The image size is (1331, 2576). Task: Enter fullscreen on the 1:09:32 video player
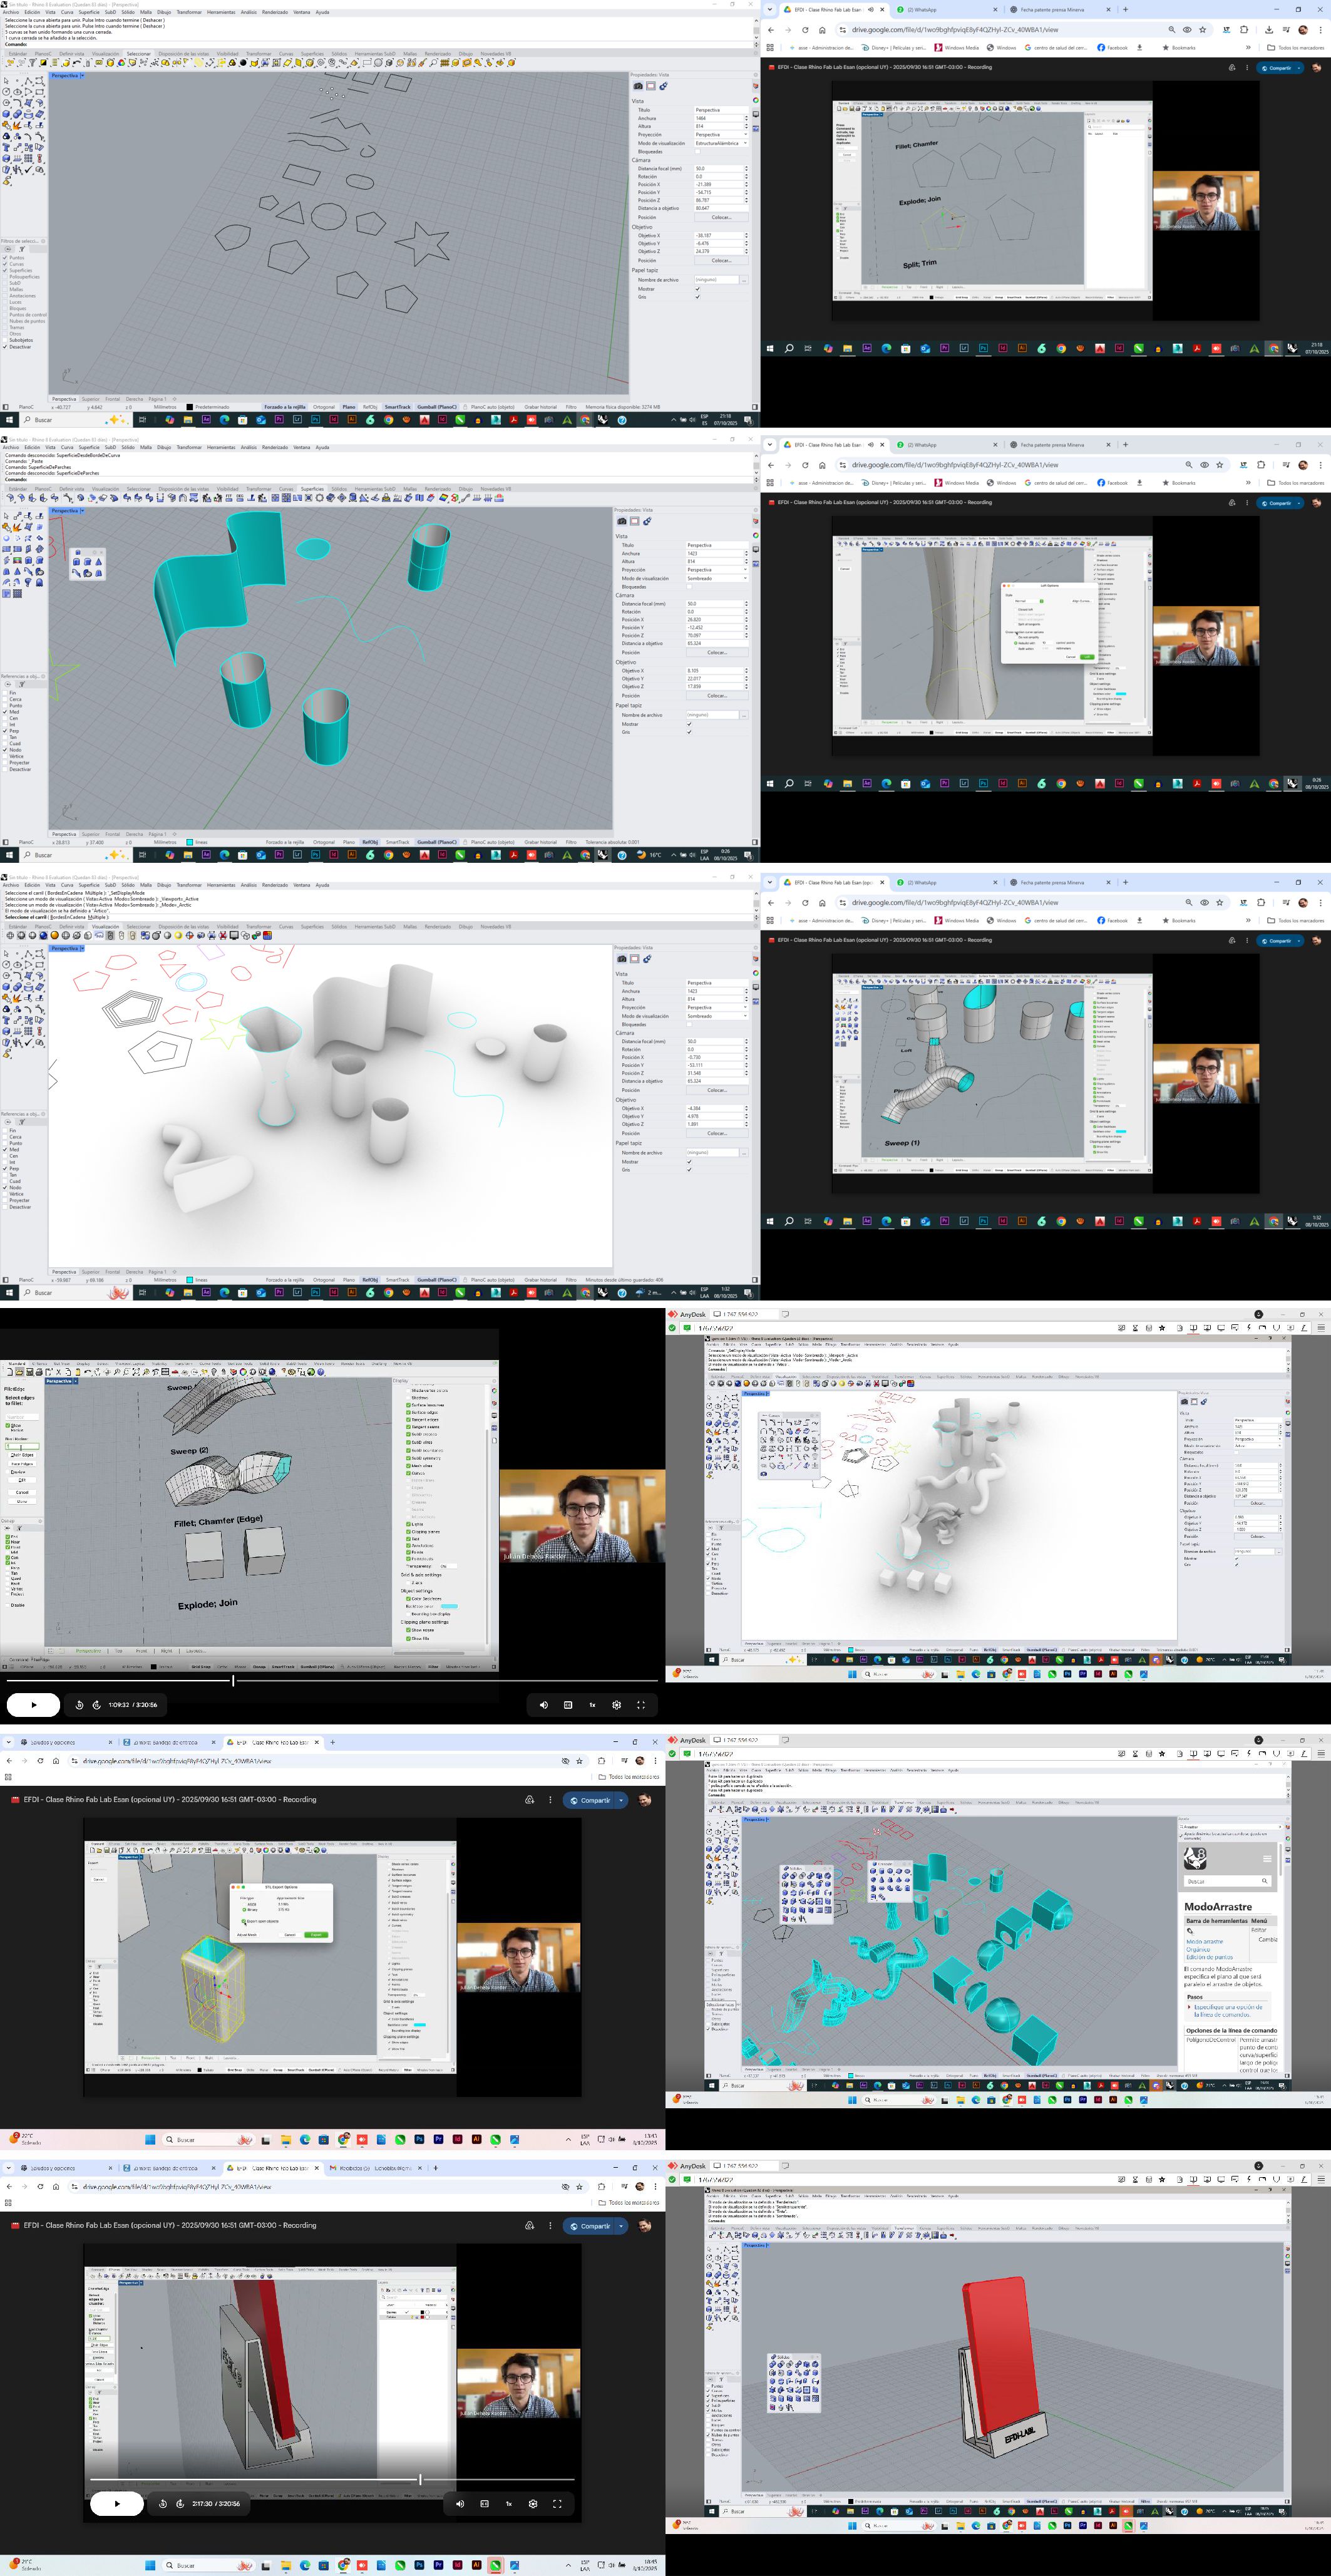[641, 1705]
